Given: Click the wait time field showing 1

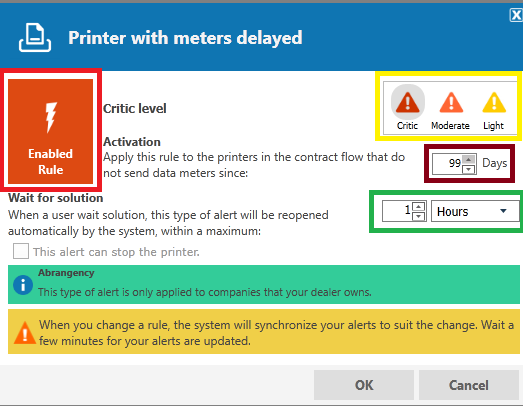Looking at the screenshot, I should point(397,211).
